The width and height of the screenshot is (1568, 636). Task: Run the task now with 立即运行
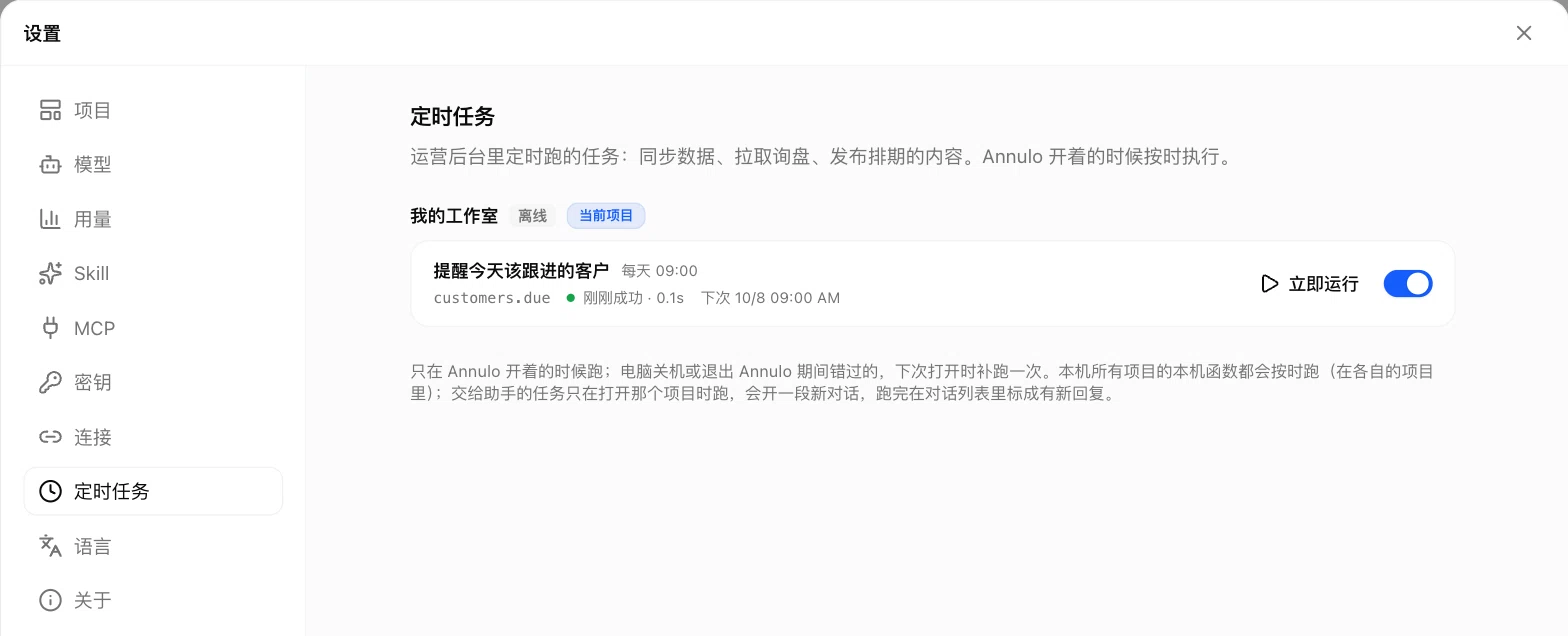click(x=1310, y=284)
